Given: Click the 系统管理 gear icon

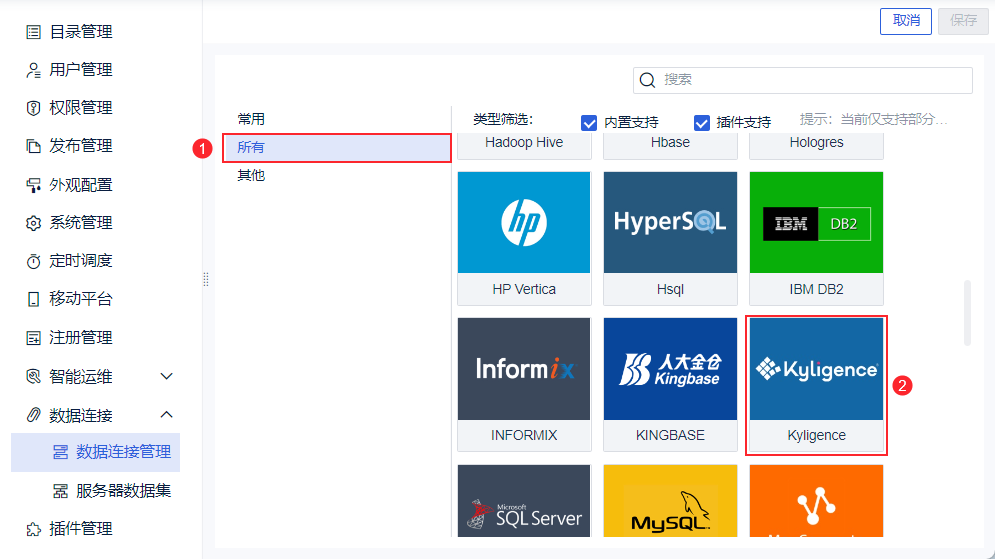Looking at the screenshot, I should click(x=34, y=223).
